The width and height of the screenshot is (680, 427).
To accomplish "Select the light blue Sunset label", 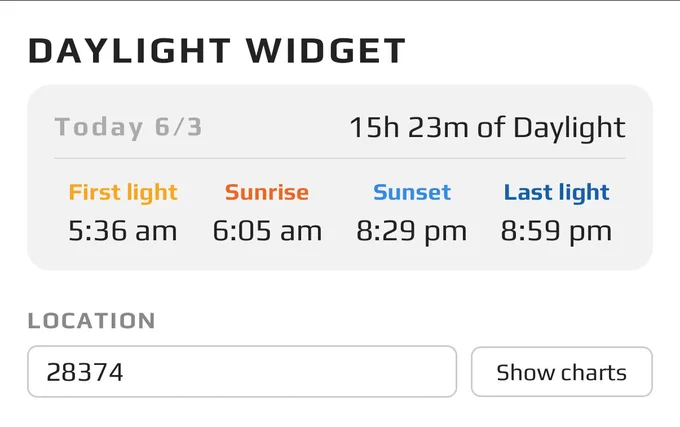I will coord(412,192).
